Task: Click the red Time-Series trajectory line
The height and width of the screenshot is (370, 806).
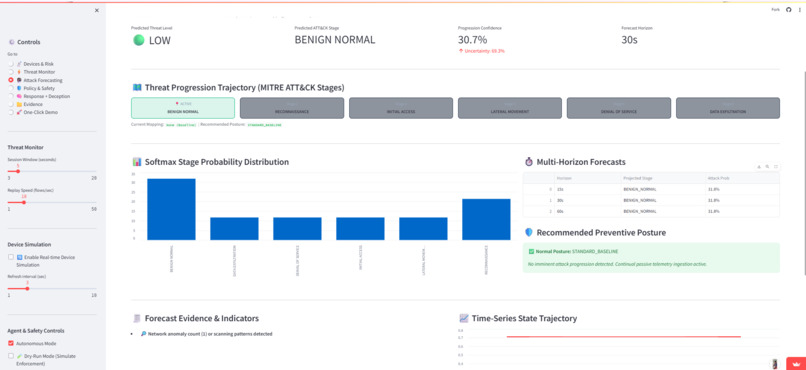Action: pos(624,337)
